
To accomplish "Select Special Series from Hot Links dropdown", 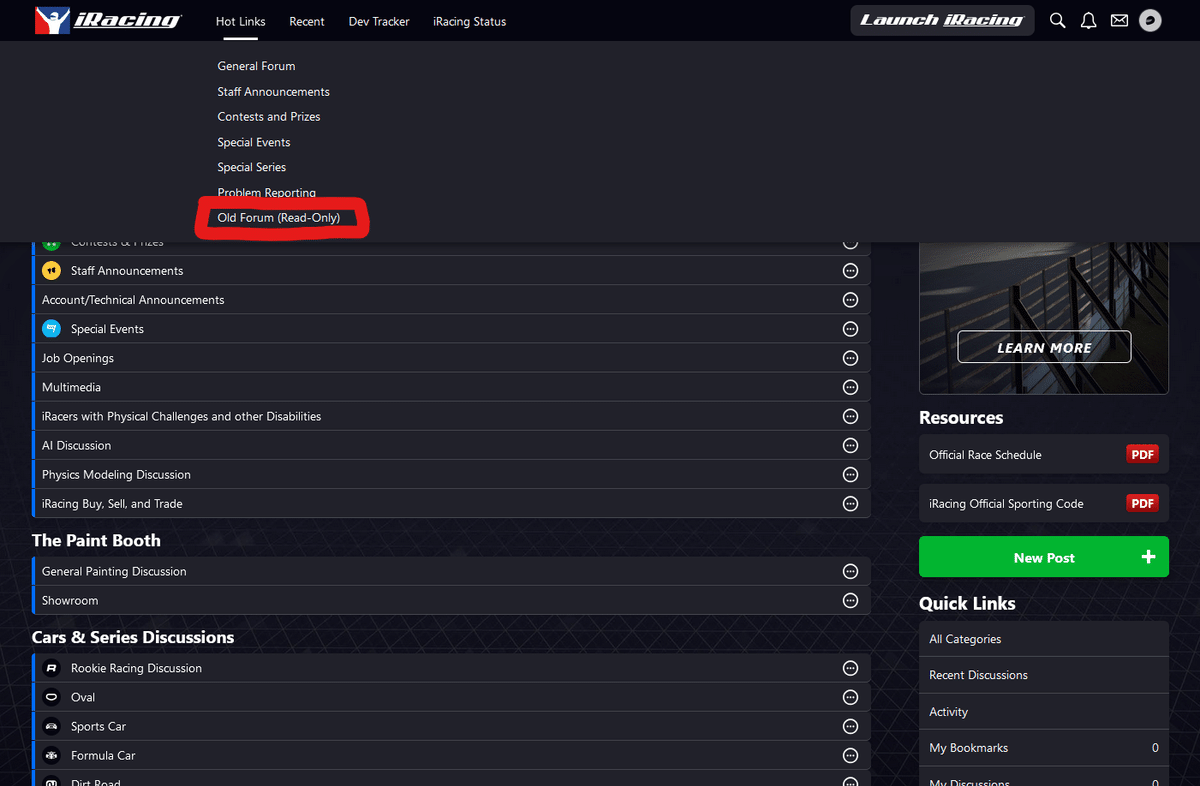I will click(252, 167).
